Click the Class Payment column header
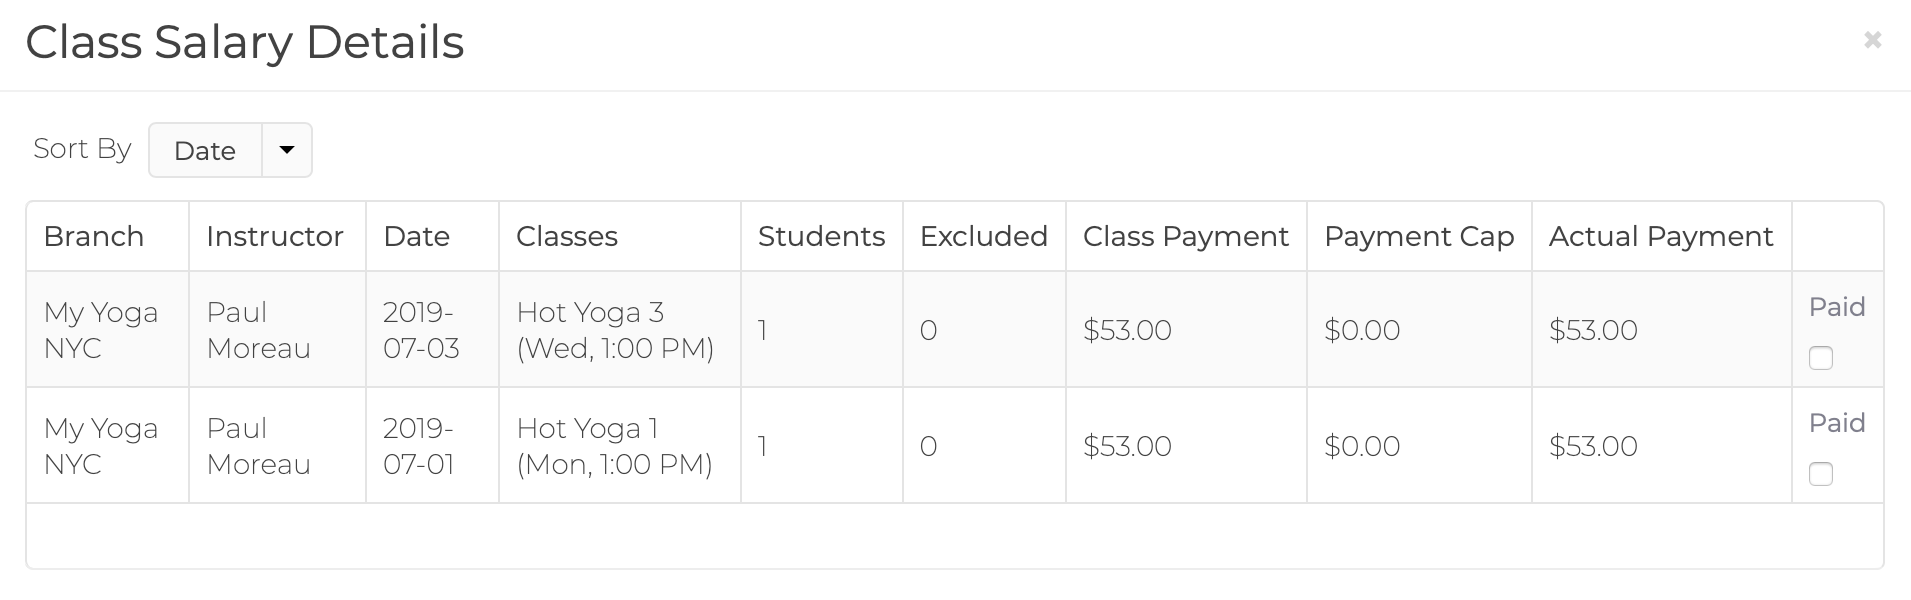1911x600 pixels. click(1186, 236)
